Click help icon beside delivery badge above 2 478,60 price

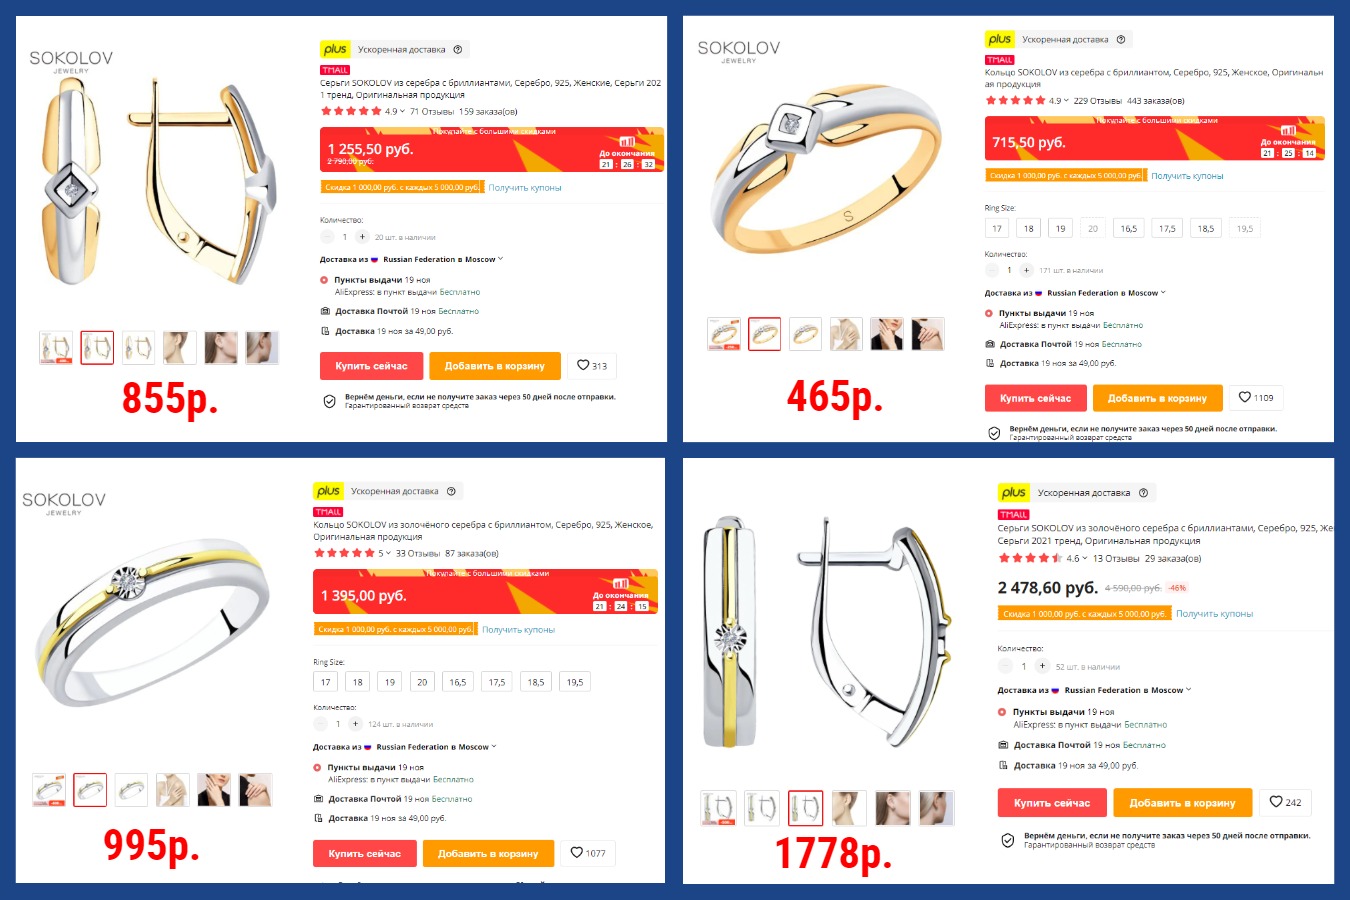(1144, 492)
